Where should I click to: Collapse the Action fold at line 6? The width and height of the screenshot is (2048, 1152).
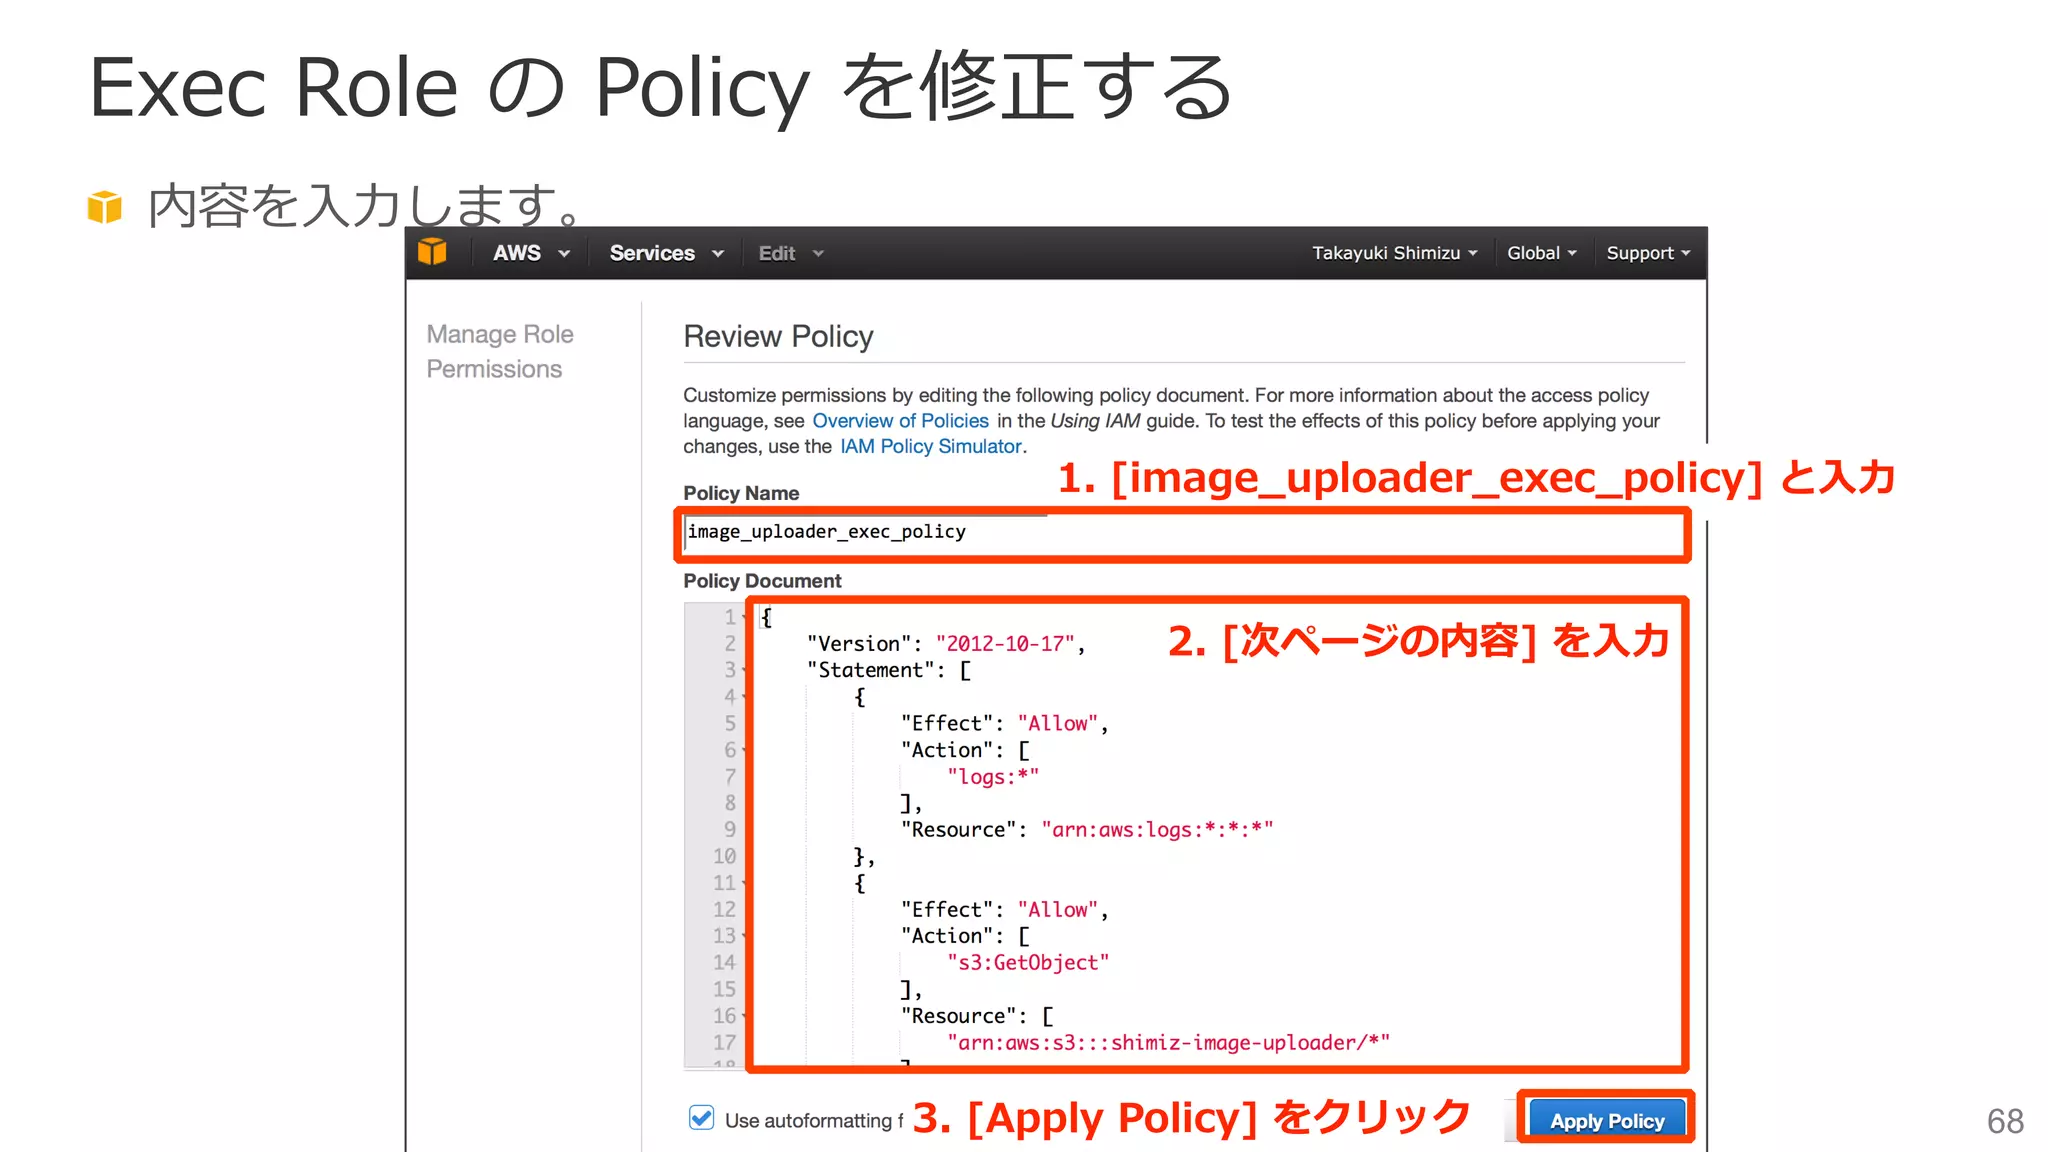tap(745, 750)
